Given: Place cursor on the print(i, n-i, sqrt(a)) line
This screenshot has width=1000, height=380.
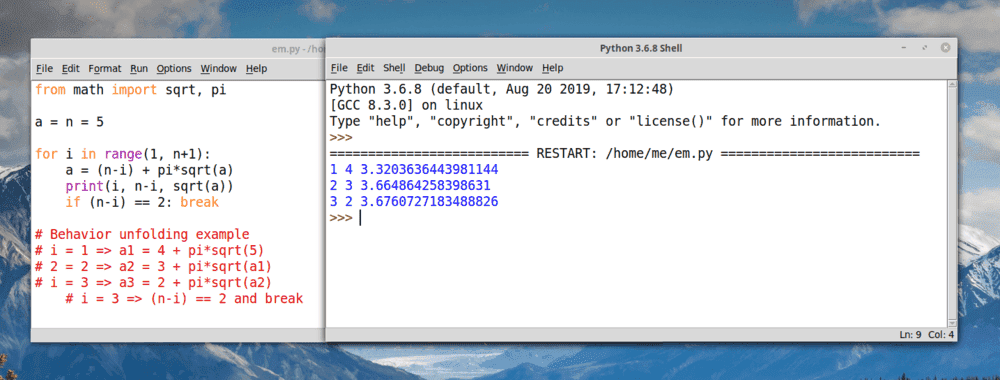Looking at the screenshot, I should pyautogui.click(x=149, y=186).
